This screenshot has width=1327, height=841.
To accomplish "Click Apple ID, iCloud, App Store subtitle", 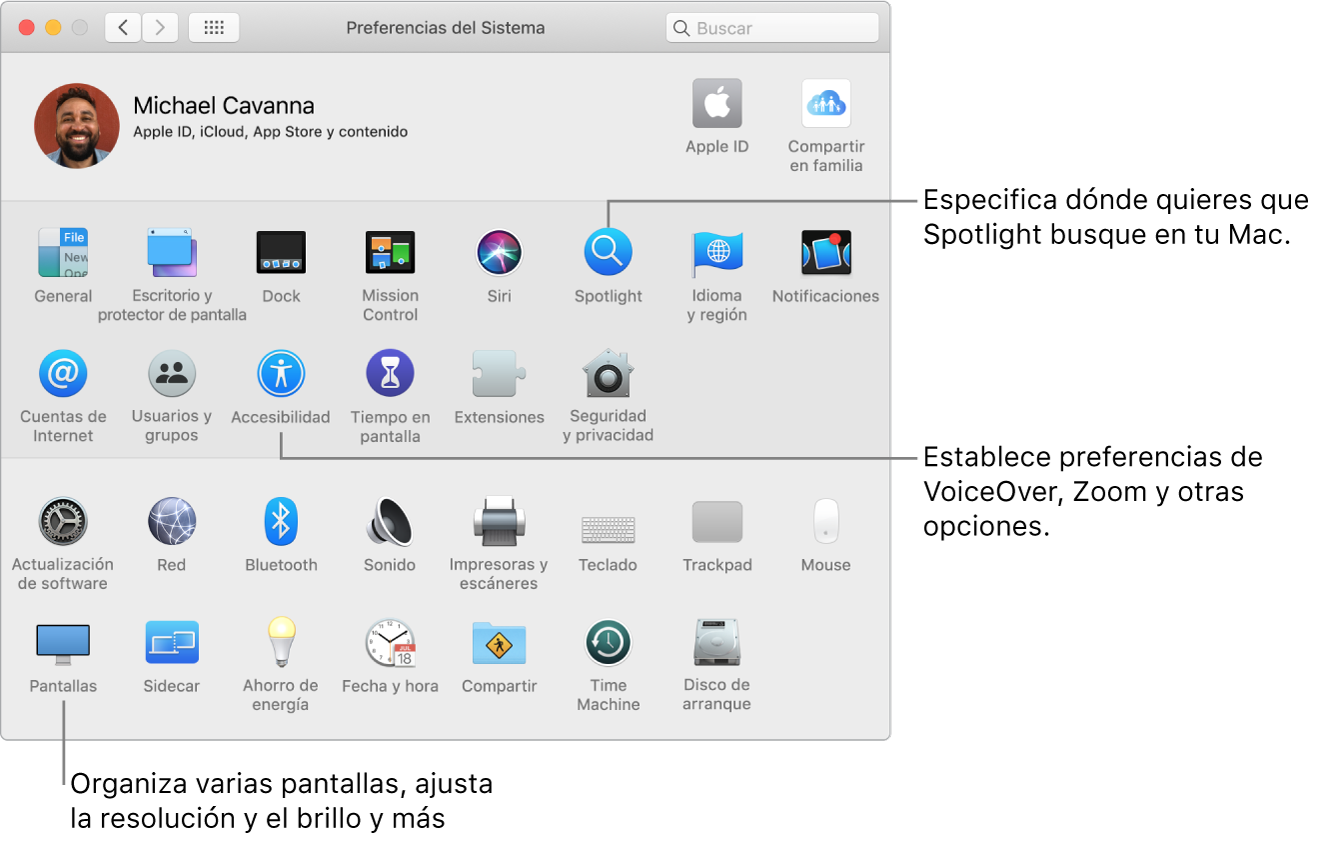I will tap(270, 131).
